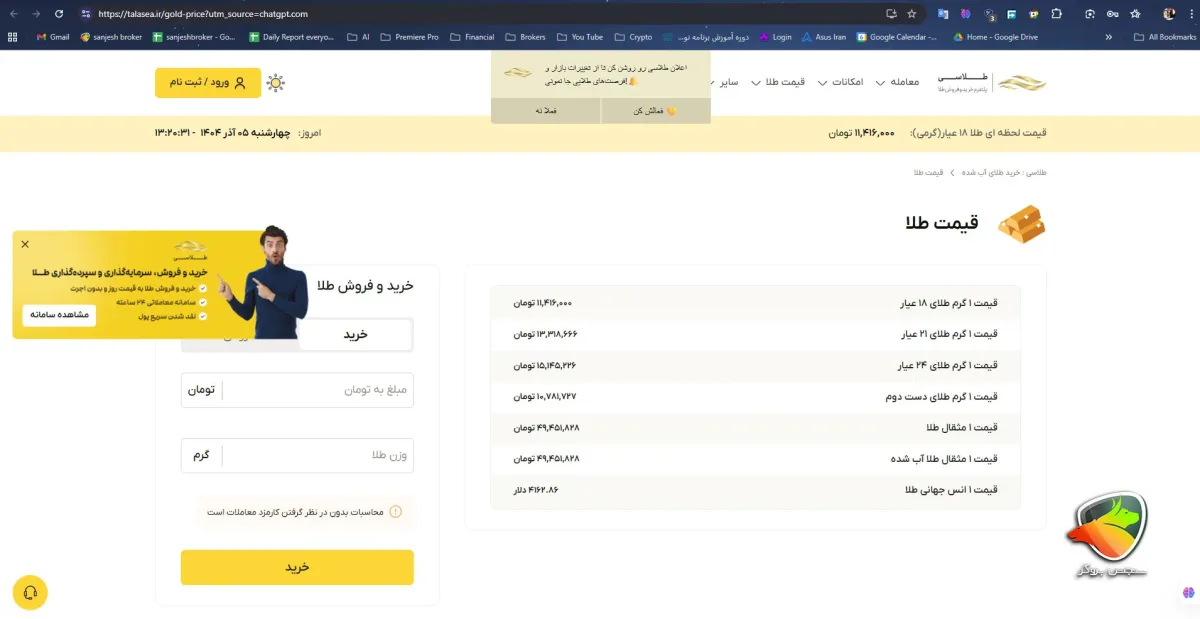Click فعلا نه to dismiss the notification
This screenshot has height=619, width=1200.
(x=546, y=111)
